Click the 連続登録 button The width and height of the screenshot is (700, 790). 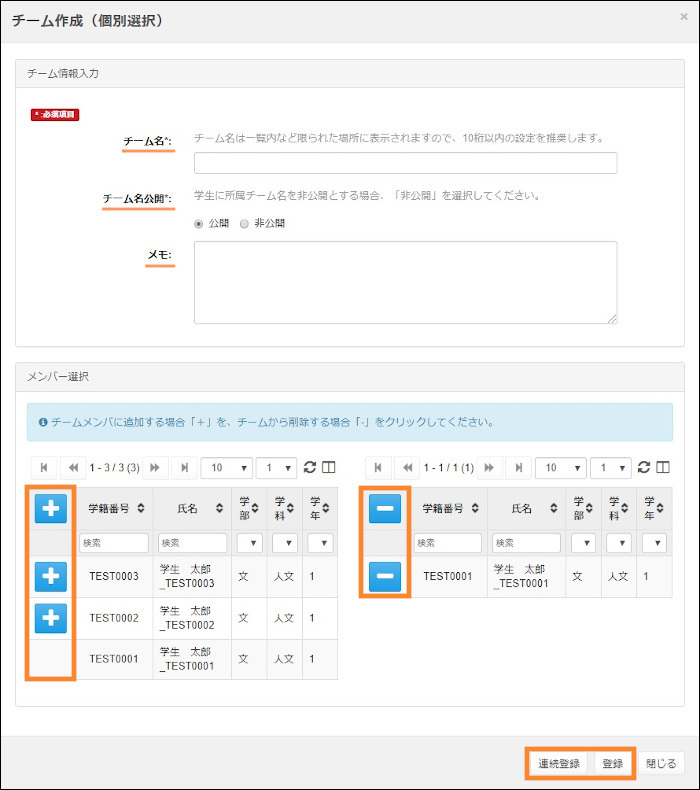point(559,763)
